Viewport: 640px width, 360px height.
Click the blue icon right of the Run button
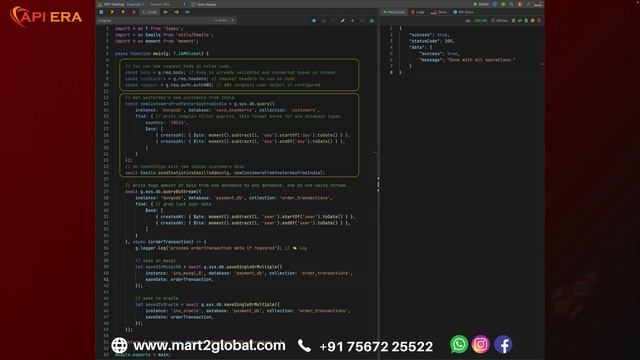coord(494,4)
